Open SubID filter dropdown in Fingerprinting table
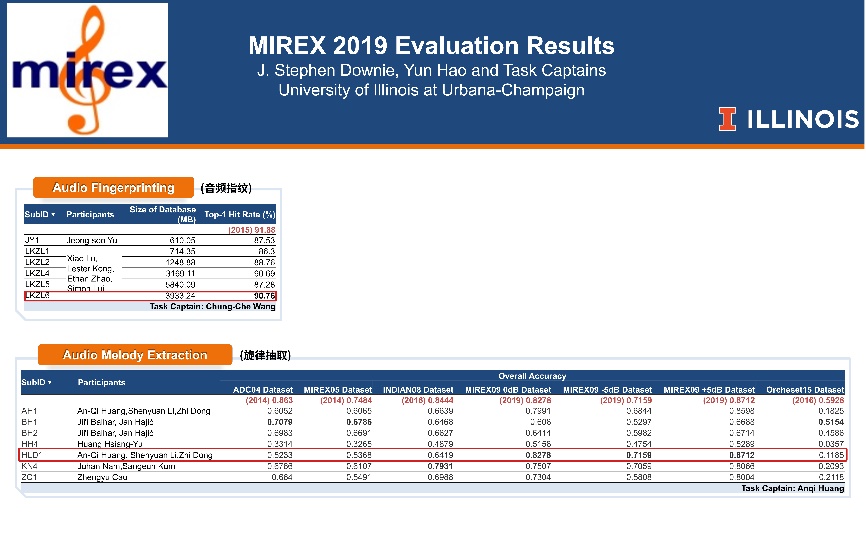 (53, 215)
